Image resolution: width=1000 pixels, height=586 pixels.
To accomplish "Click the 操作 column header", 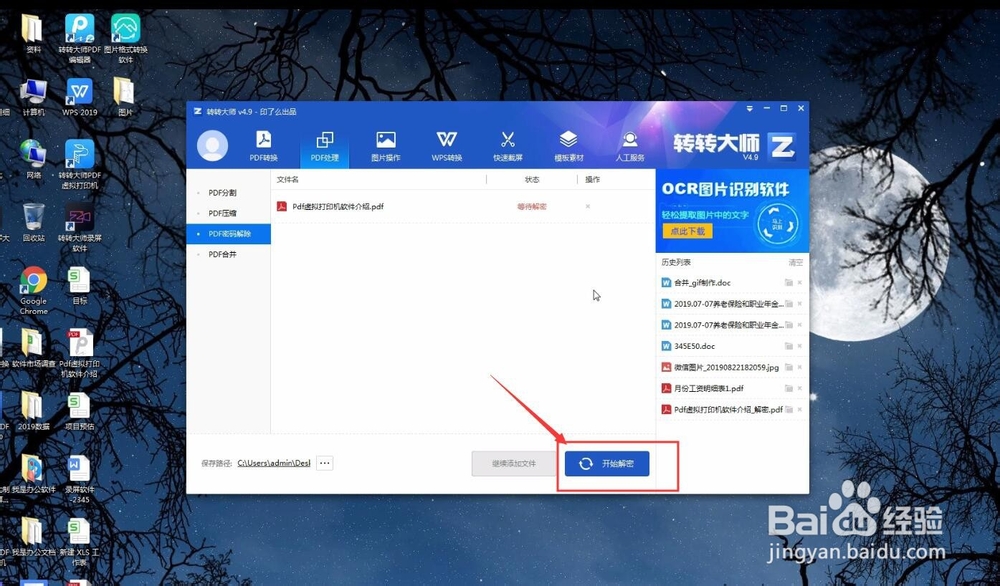I will point(592,179).
